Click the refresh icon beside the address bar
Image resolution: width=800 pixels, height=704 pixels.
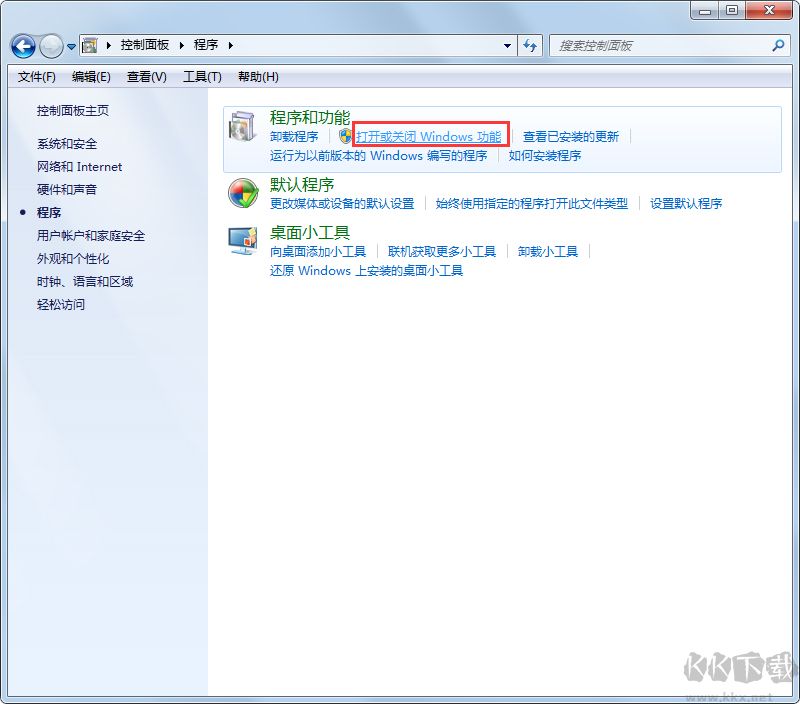pos(531,46)
